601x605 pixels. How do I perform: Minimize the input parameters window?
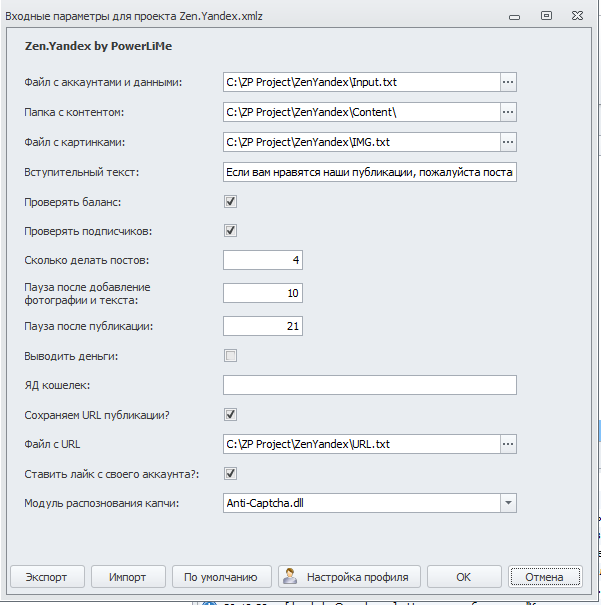pos(514,17)
